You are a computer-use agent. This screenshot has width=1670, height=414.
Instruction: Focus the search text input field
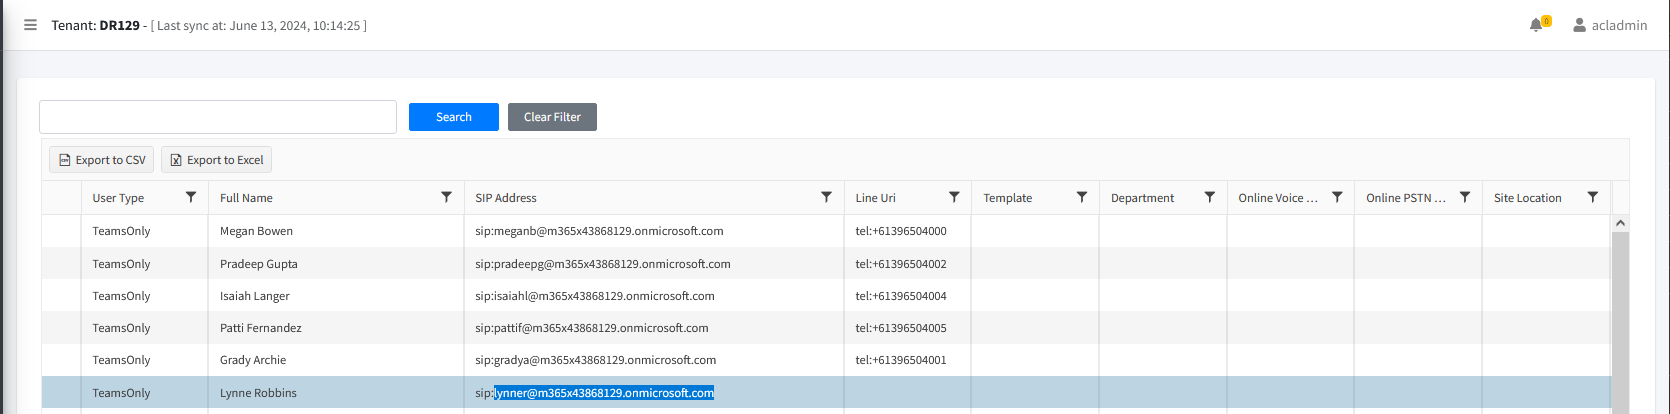[x=218, y=117]
